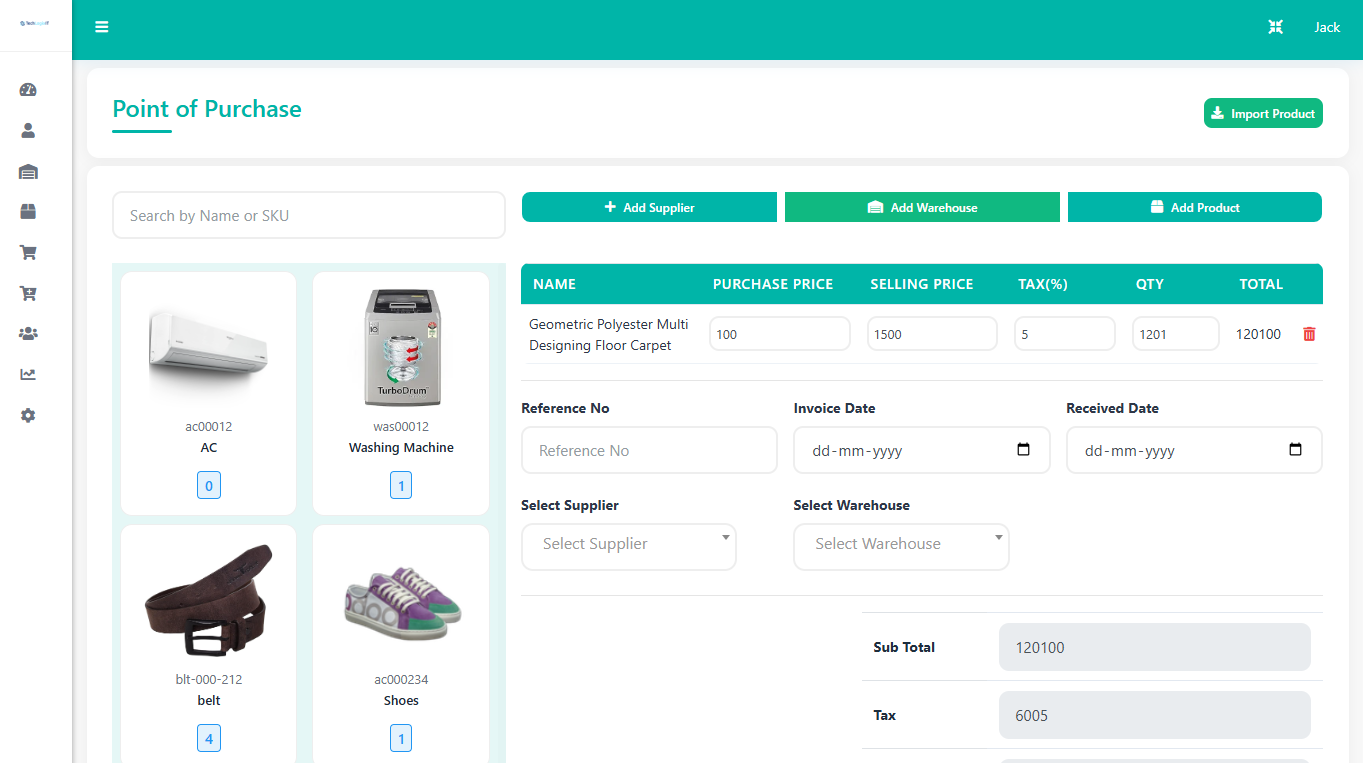Viewport: 1363px width, 763px height.
Task: Open the Jack user menu
Action: click(x=1327, y=27)
